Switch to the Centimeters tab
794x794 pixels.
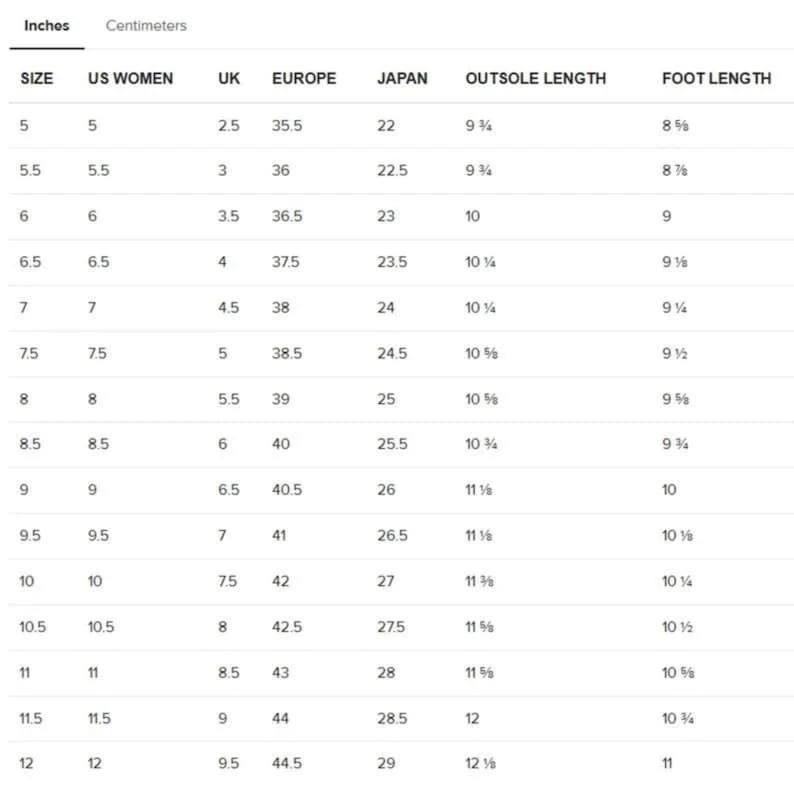coord(146,25)
